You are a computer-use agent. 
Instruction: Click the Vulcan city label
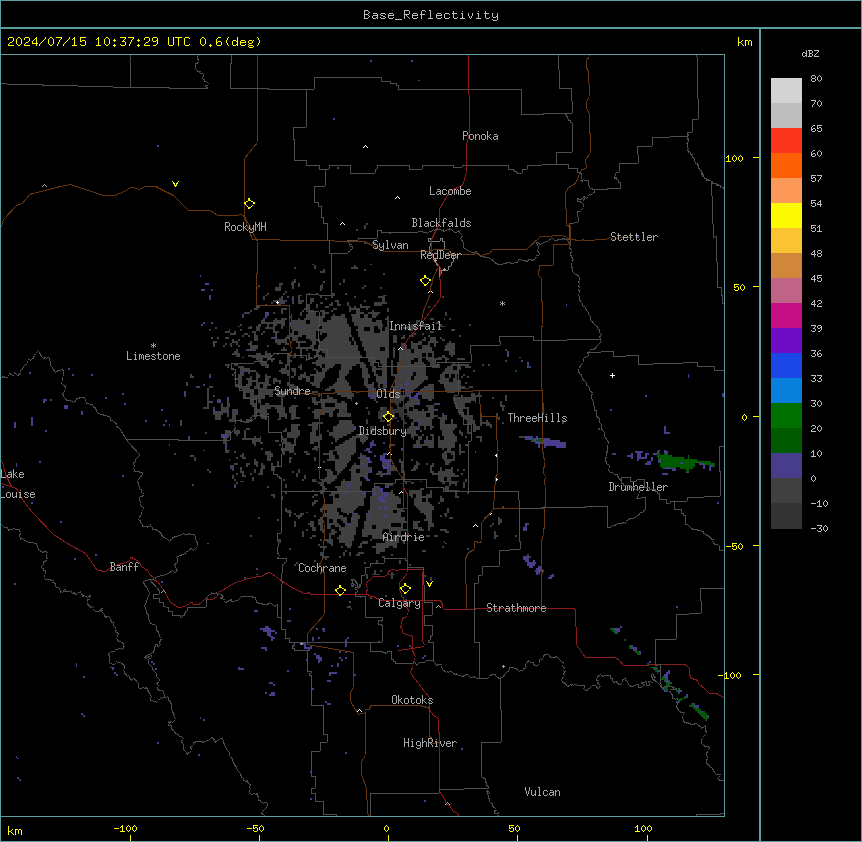pos(542,792)
